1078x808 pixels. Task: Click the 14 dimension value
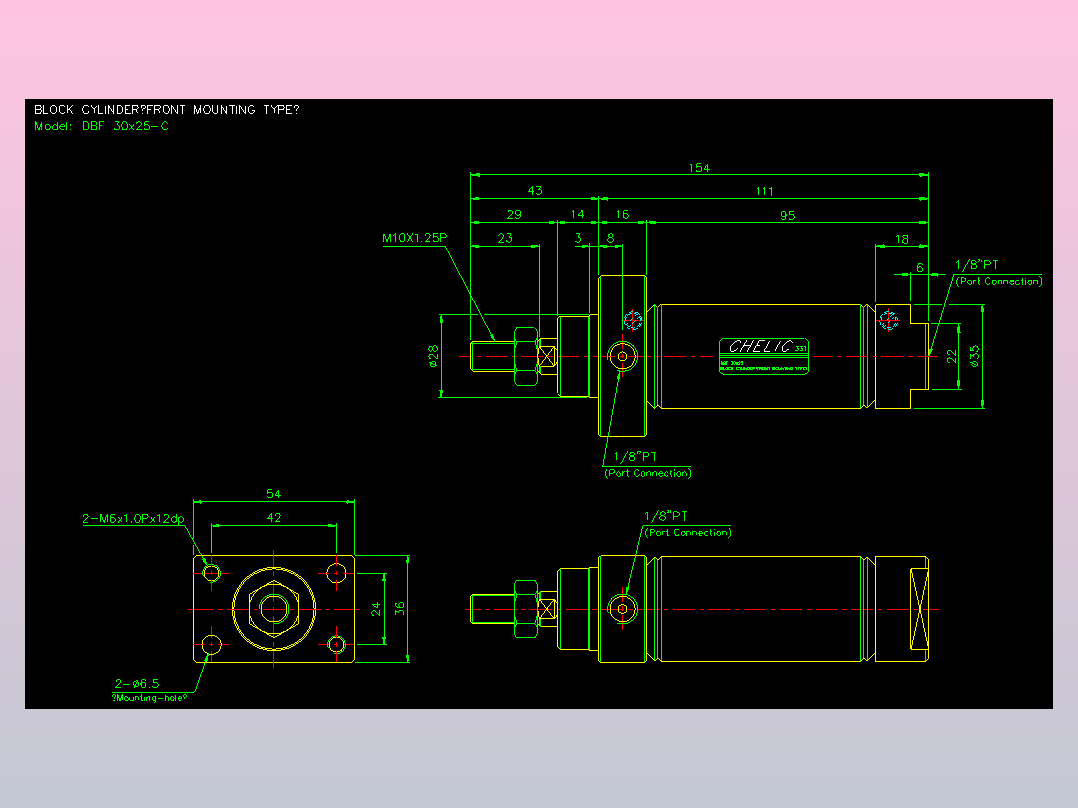[578, 214]
